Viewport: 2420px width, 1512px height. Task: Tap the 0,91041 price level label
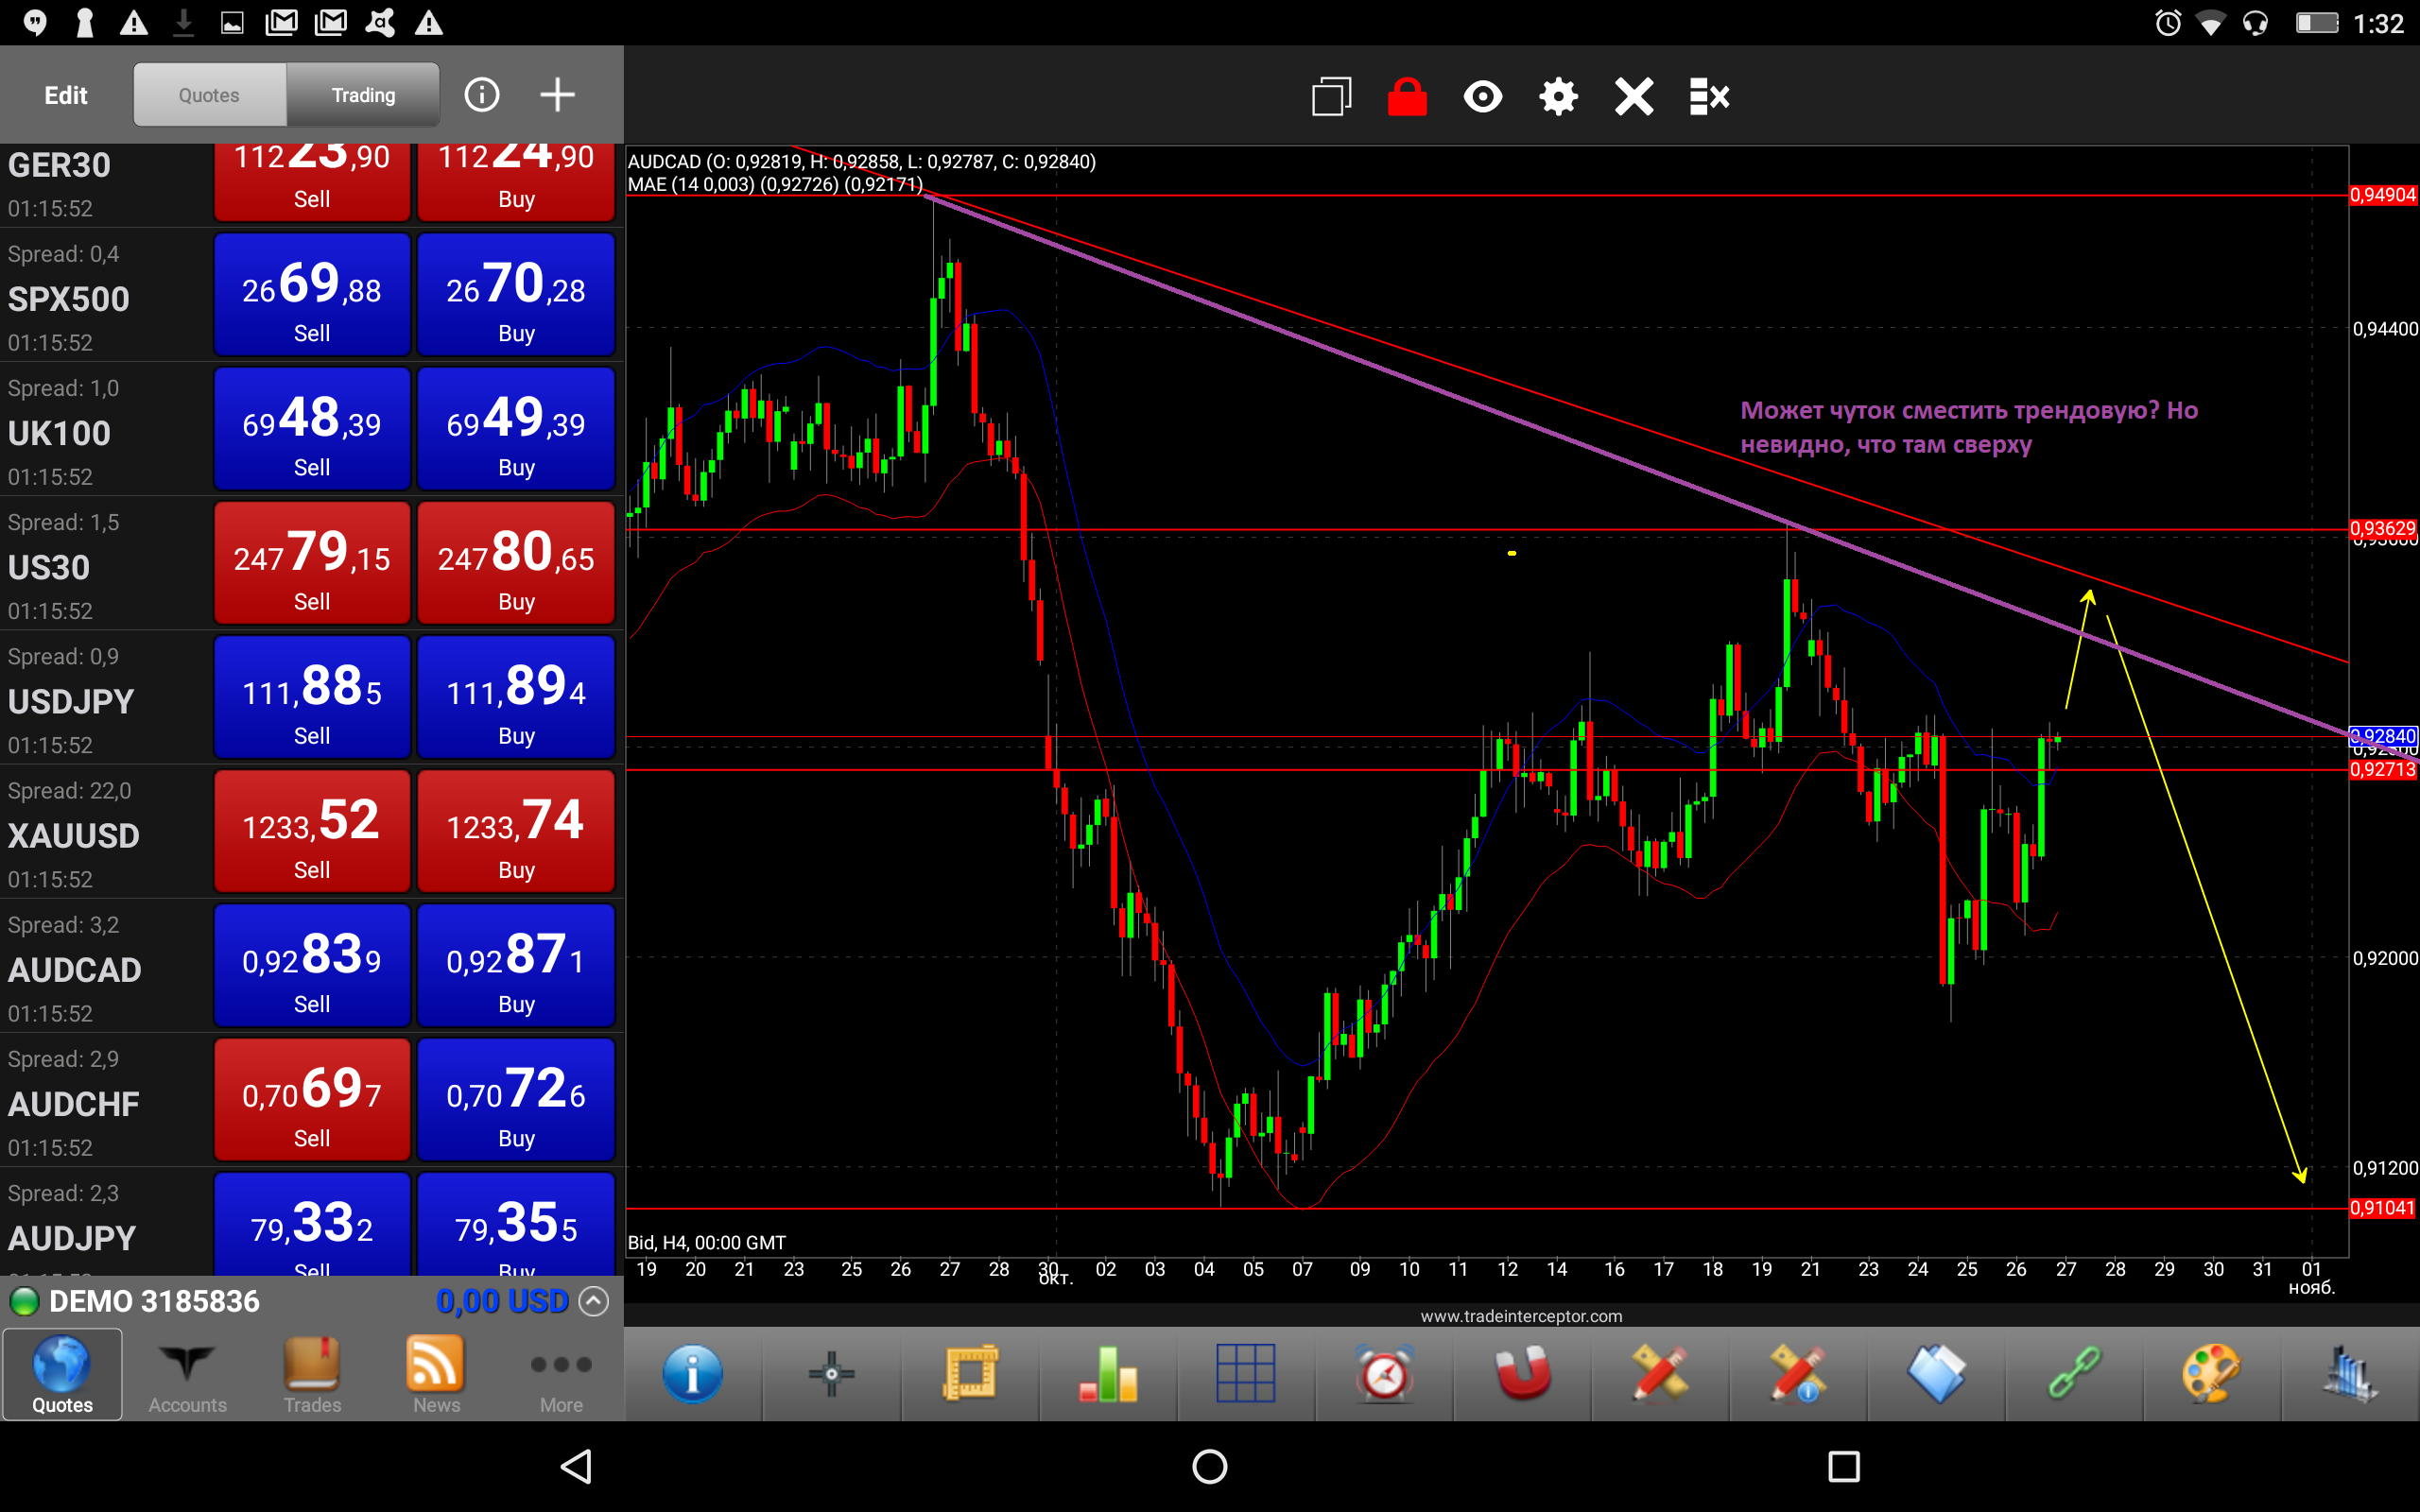[x=2383, y=1208]
